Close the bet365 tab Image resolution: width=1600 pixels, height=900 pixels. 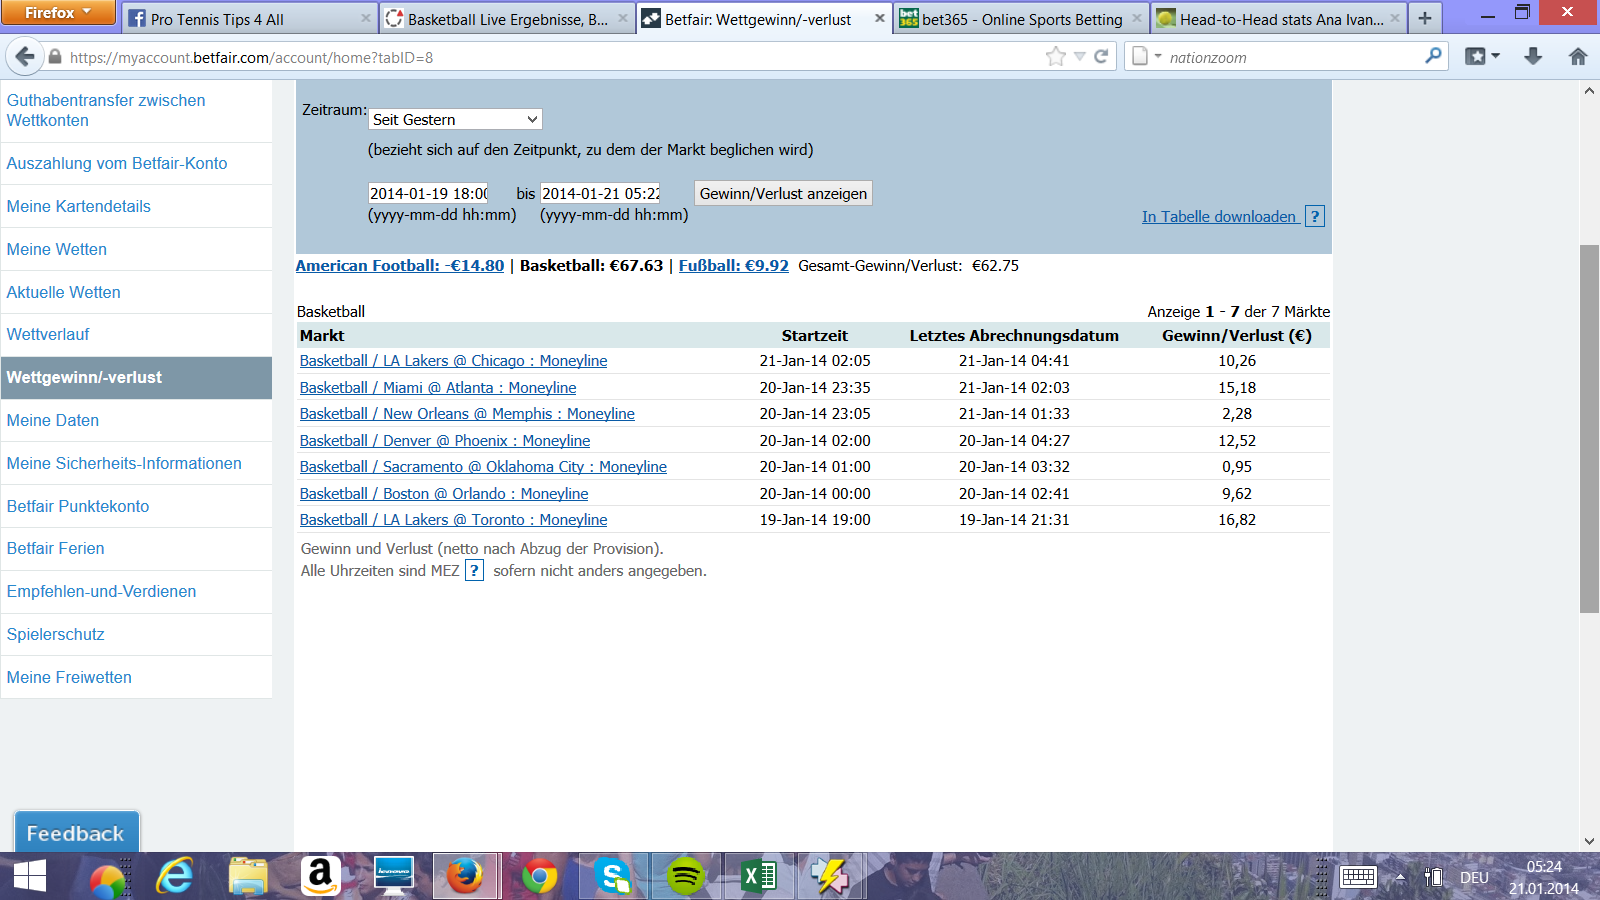tap(1137, 19)
